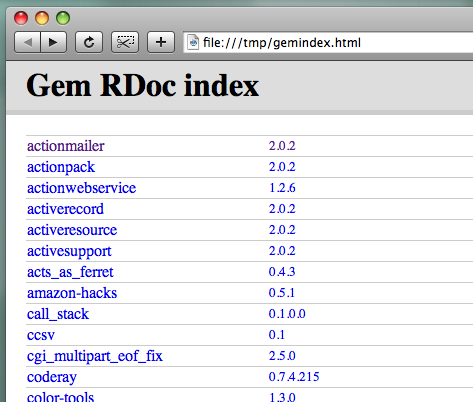Click the Gem RDoc index heading
This screenshot has height=402, width=473.
point(142,86)
